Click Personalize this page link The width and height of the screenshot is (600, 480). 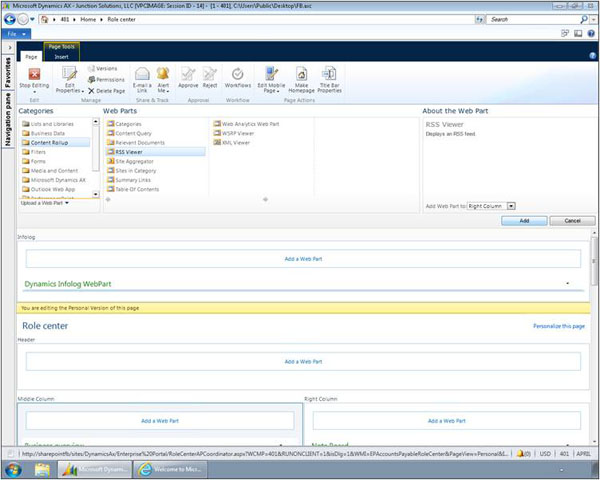point(559,326)
